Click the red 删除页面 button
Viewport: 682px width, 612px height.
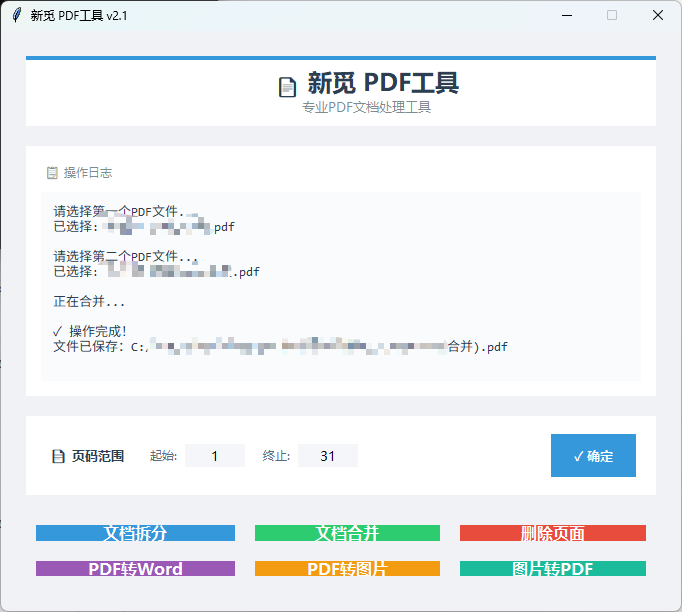click(553, 533)
